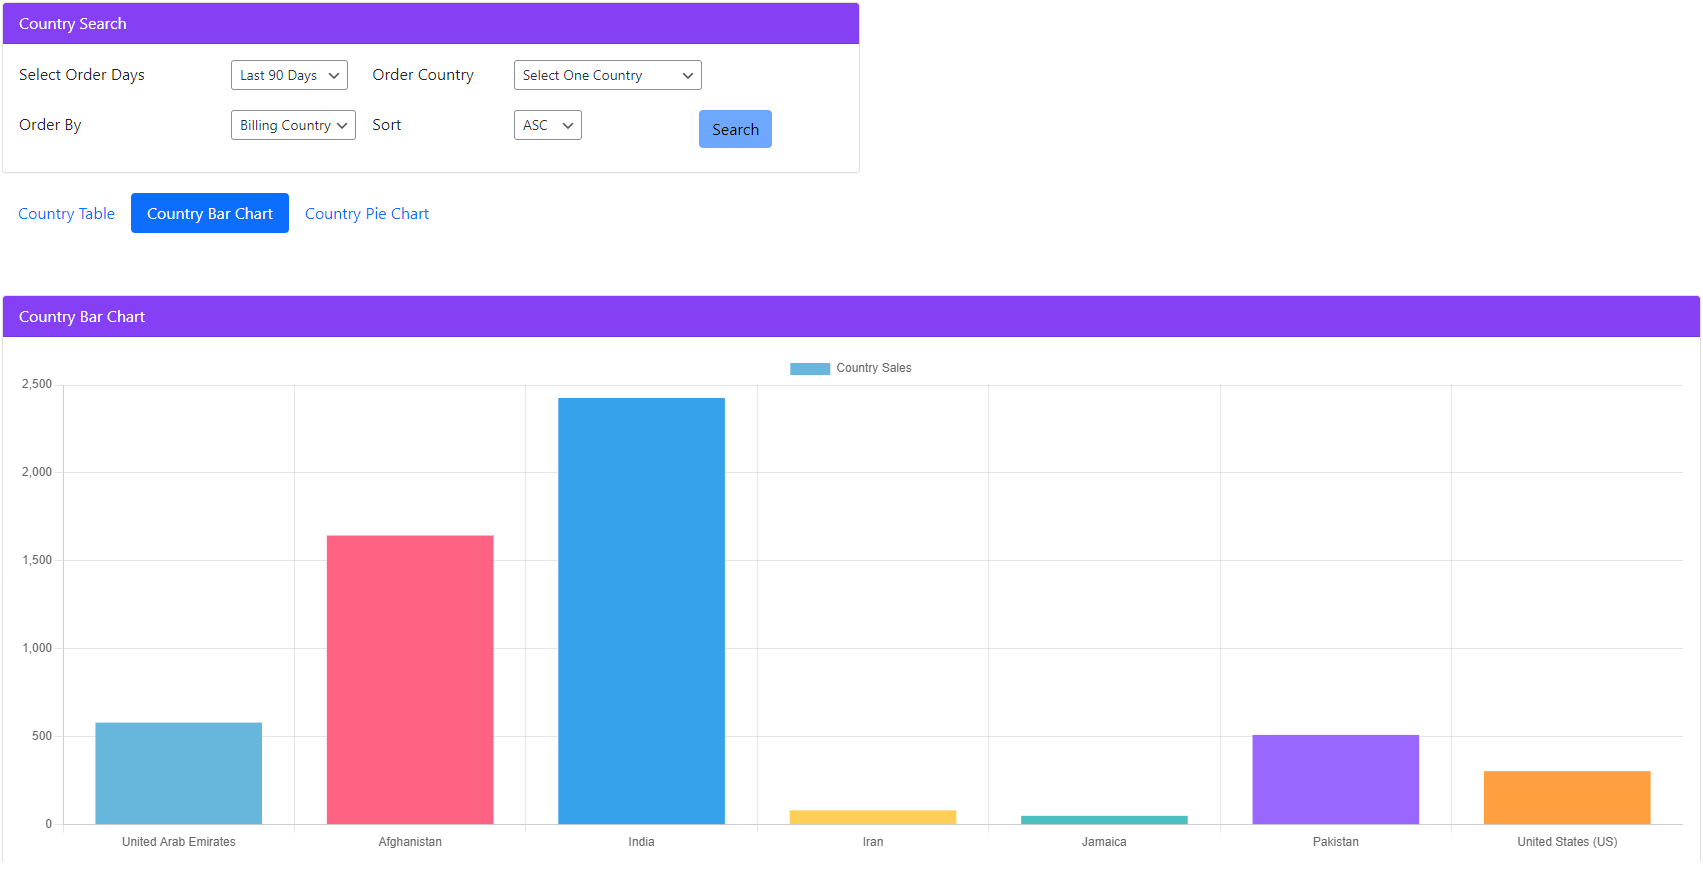The image size is (1703, 877).
Task: Open the Select One Country dropdown
Action: coord(607,75)
